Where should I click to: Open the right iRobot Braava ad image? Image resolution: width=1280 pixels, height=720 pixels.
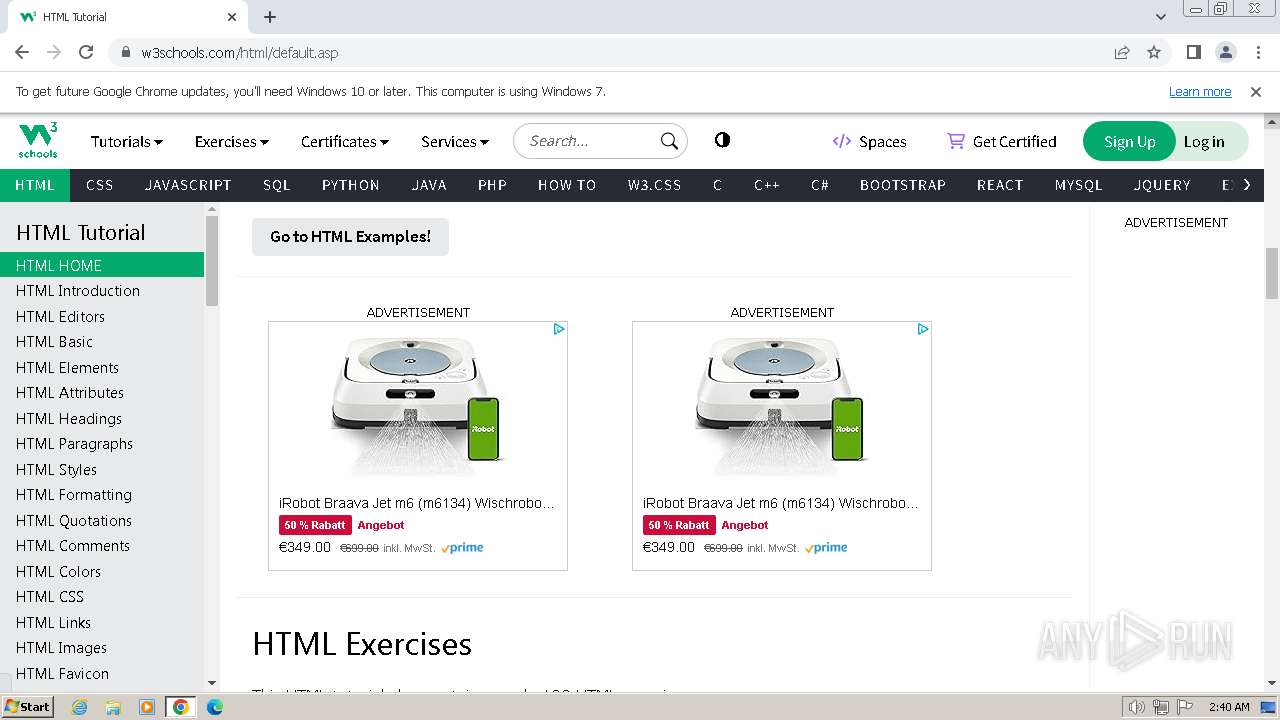point(782,405)
